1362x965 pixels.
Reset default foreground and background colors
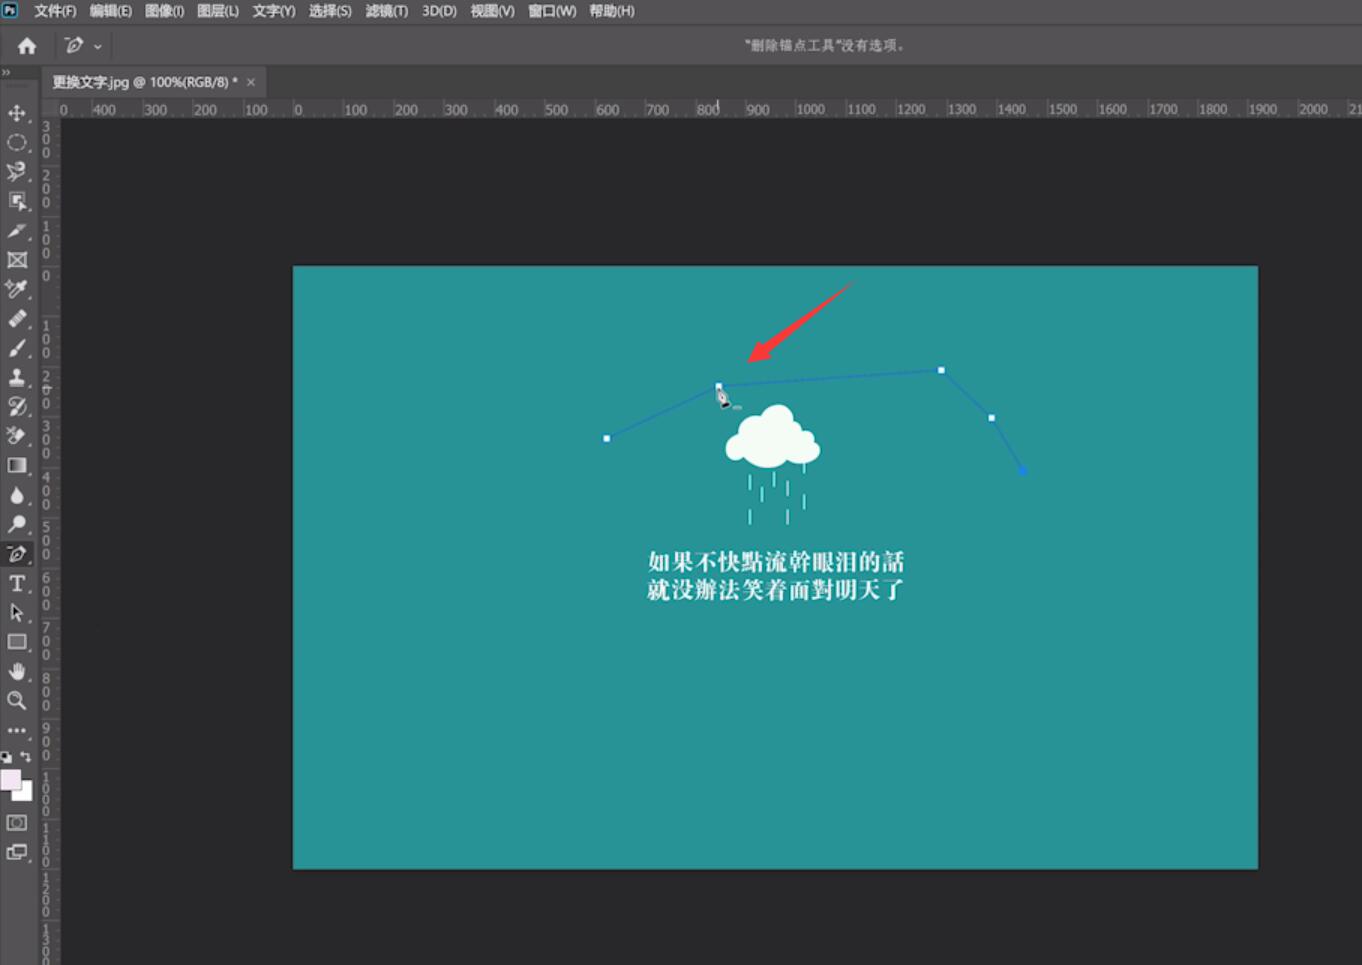[6, 757]
